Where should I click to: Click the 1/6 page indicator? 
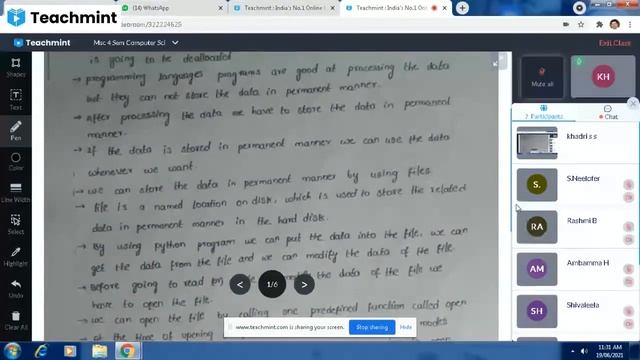click(272, 284)
